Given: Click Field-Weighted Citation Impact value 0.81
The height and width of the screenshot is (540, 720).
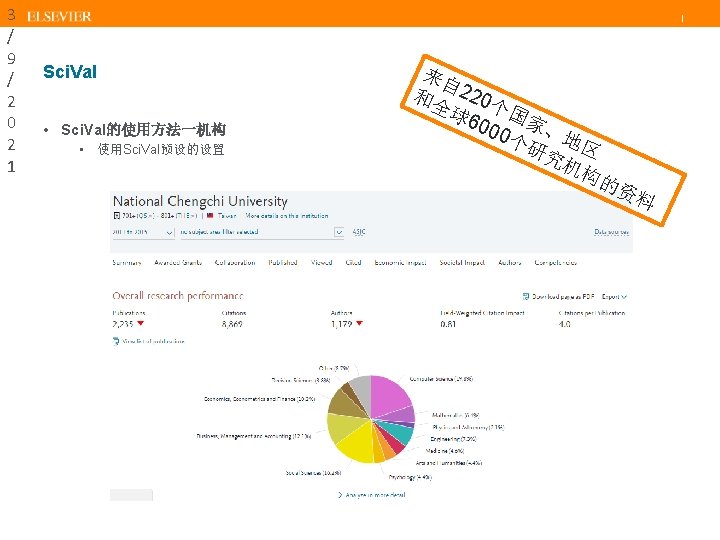Looking at the screenshot, I should pyautogui.click(x=448, y=324).
